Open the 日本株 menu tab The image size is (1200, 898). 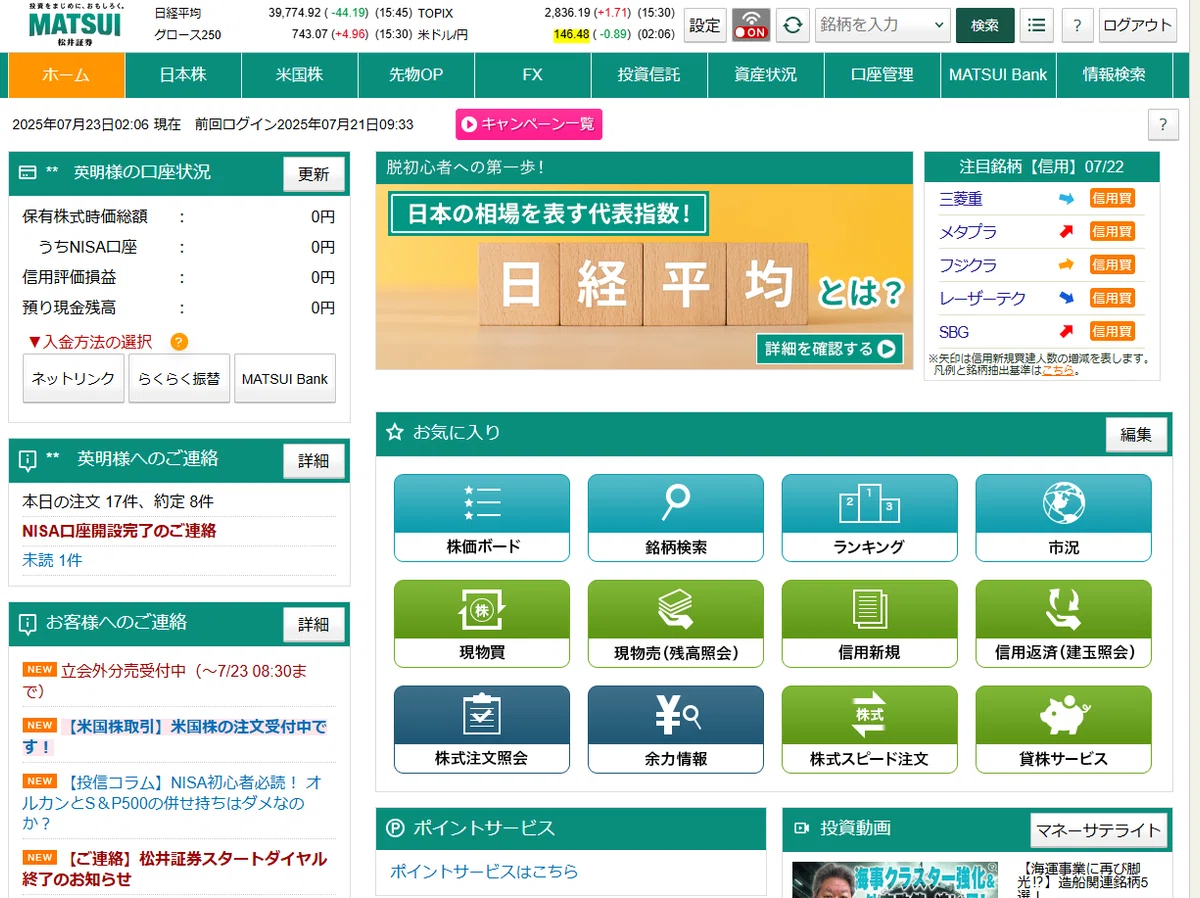click(183, 75)
